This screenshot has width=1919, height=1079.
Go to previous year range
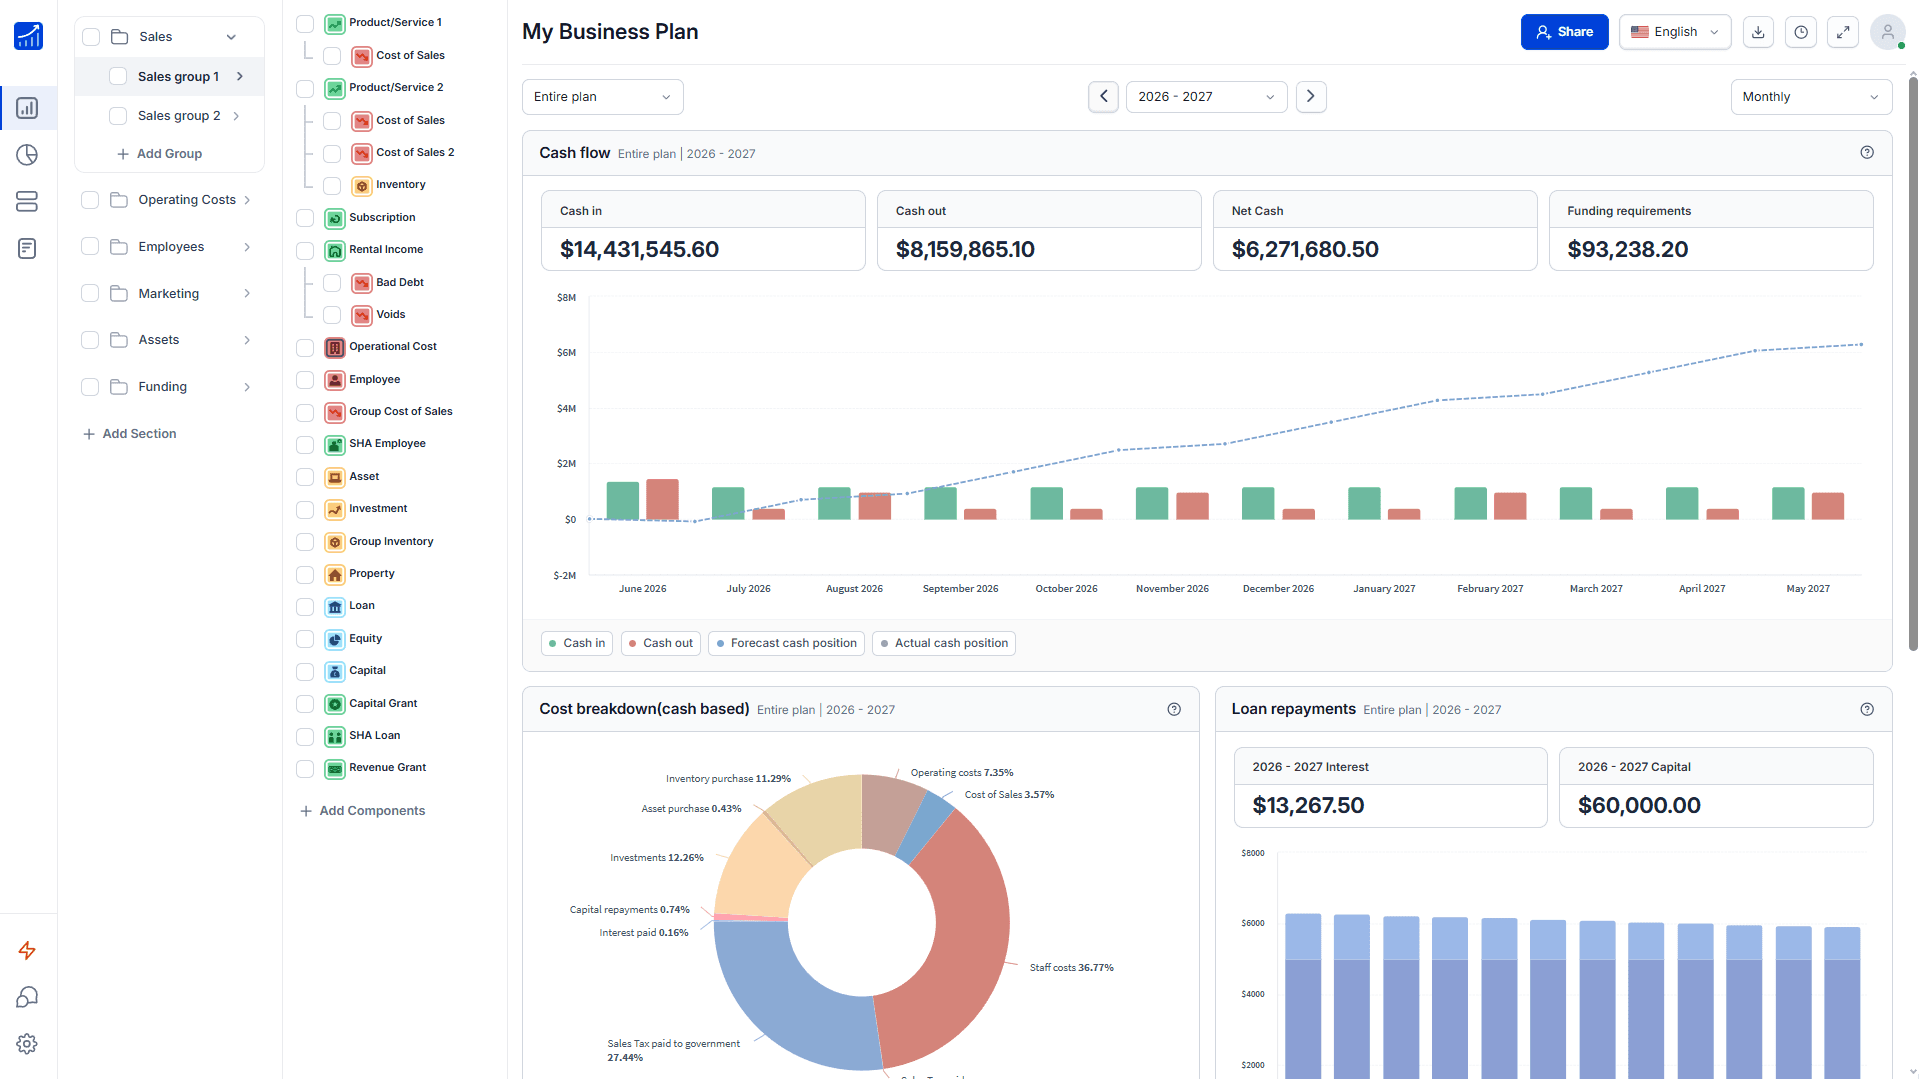[x=1103, y=97]
